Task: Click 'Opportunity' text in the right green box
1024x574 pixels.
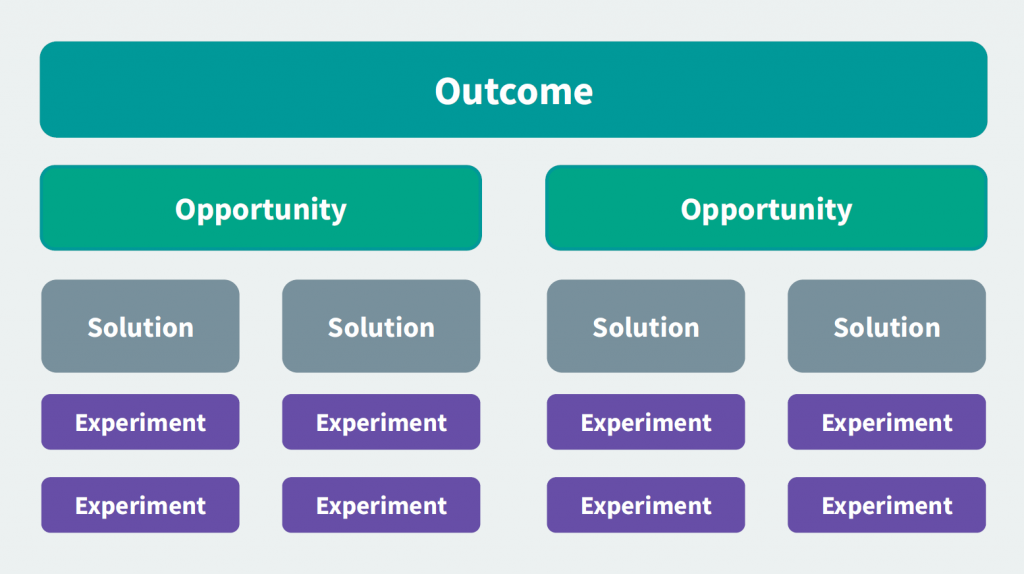Action: (x=766, y=209)
